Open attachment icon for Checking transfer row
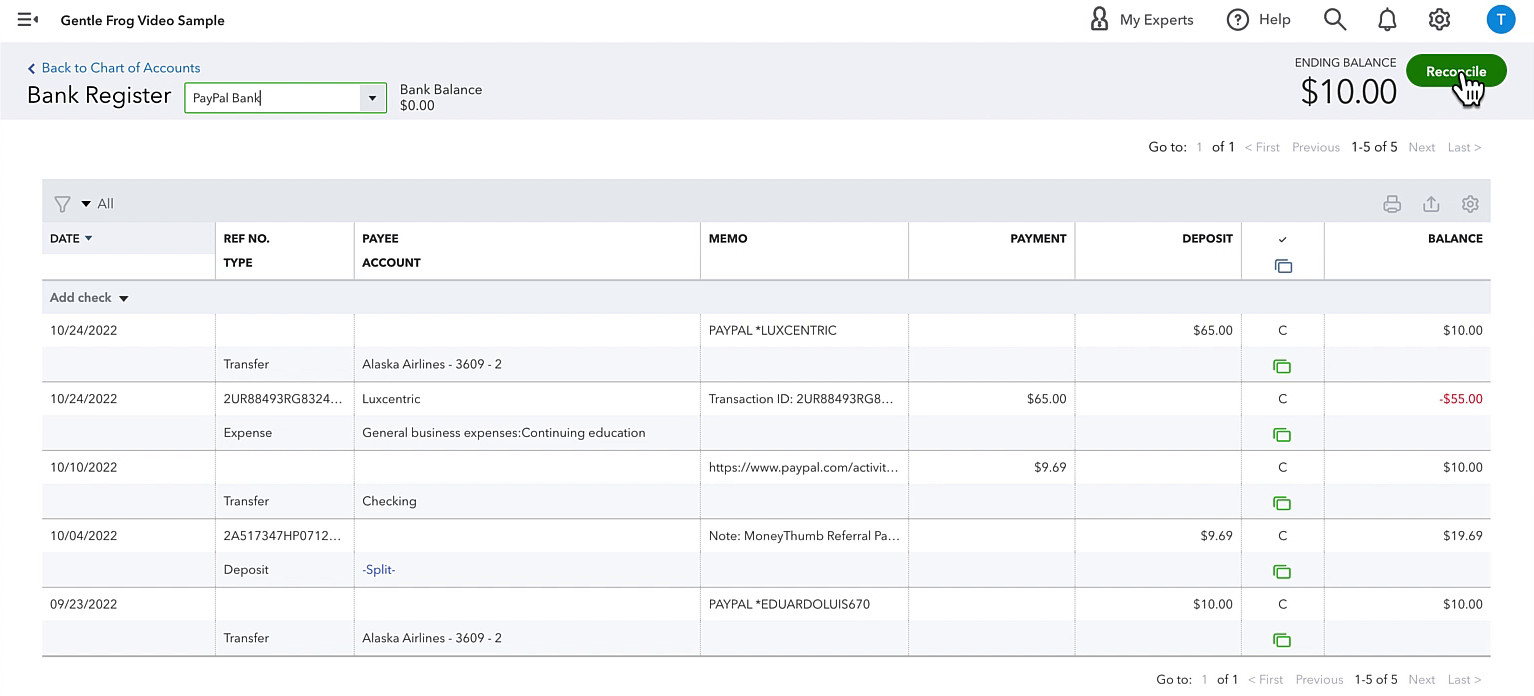The height and width of the screenshot is (696, 1534). coord(1282,503)
